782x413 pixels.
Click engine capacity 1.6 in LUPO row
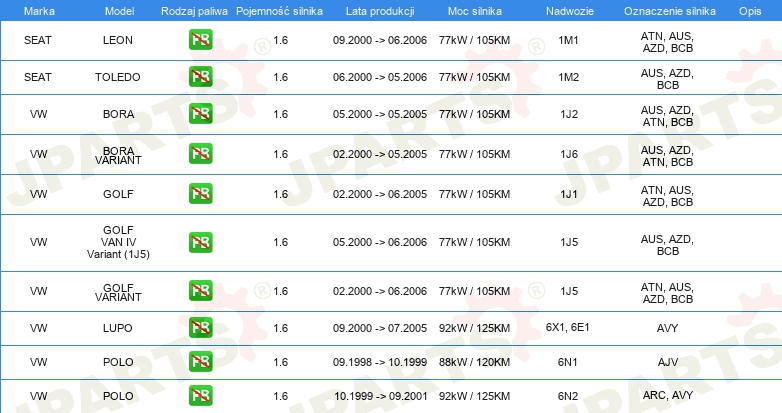click(280, 328)
